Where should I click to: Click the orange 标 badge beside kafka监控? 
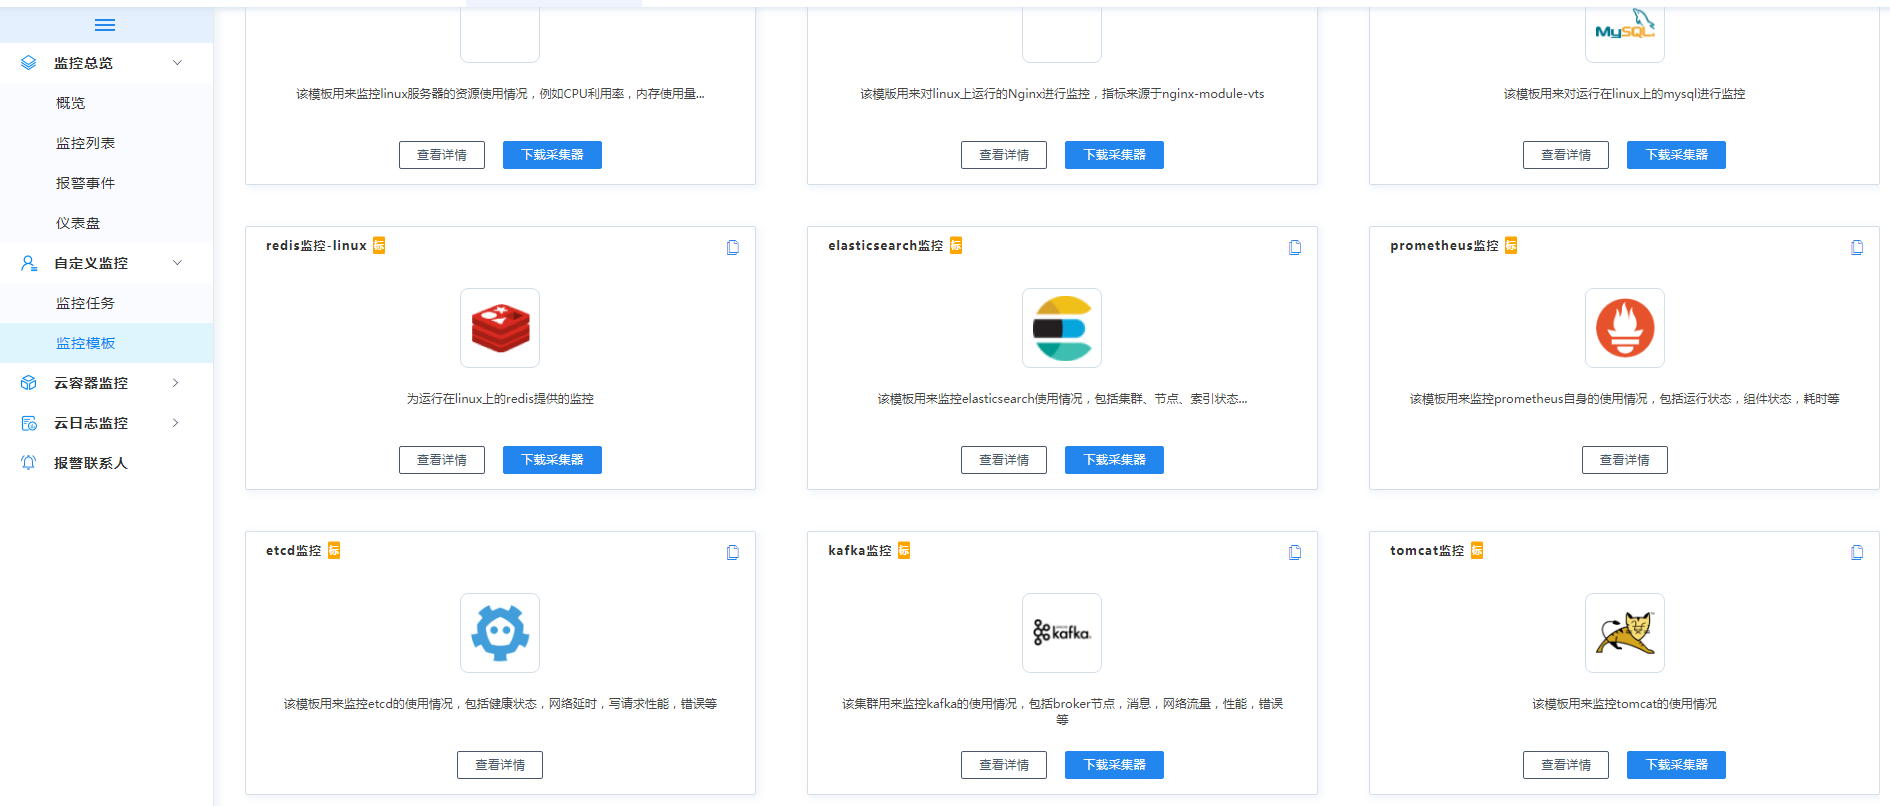[904, 550]
